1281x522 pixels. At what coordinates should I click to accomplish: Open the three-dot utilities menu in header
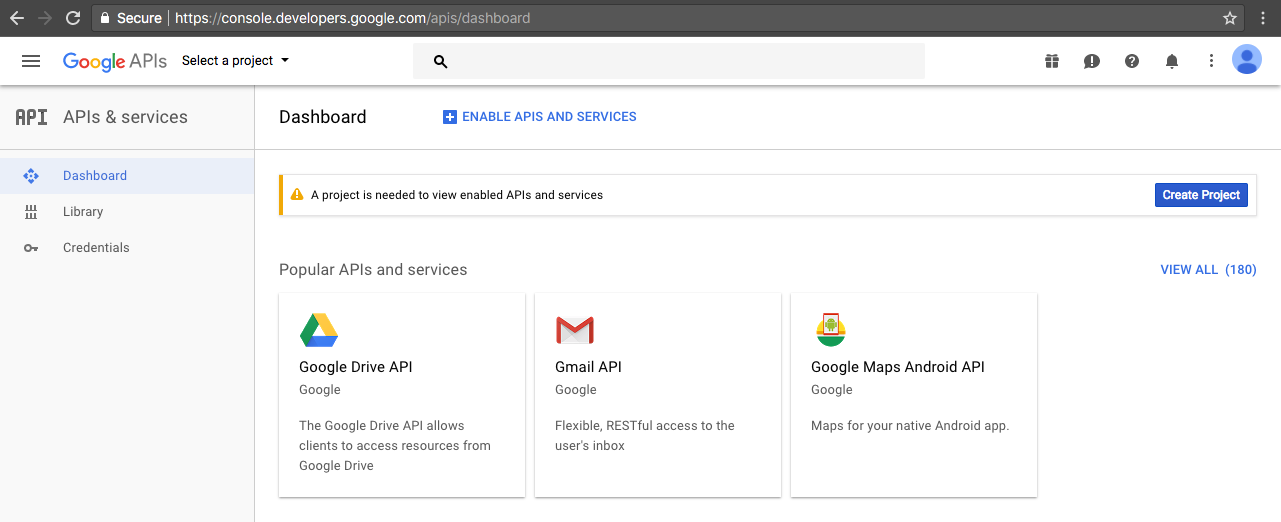1211,61
